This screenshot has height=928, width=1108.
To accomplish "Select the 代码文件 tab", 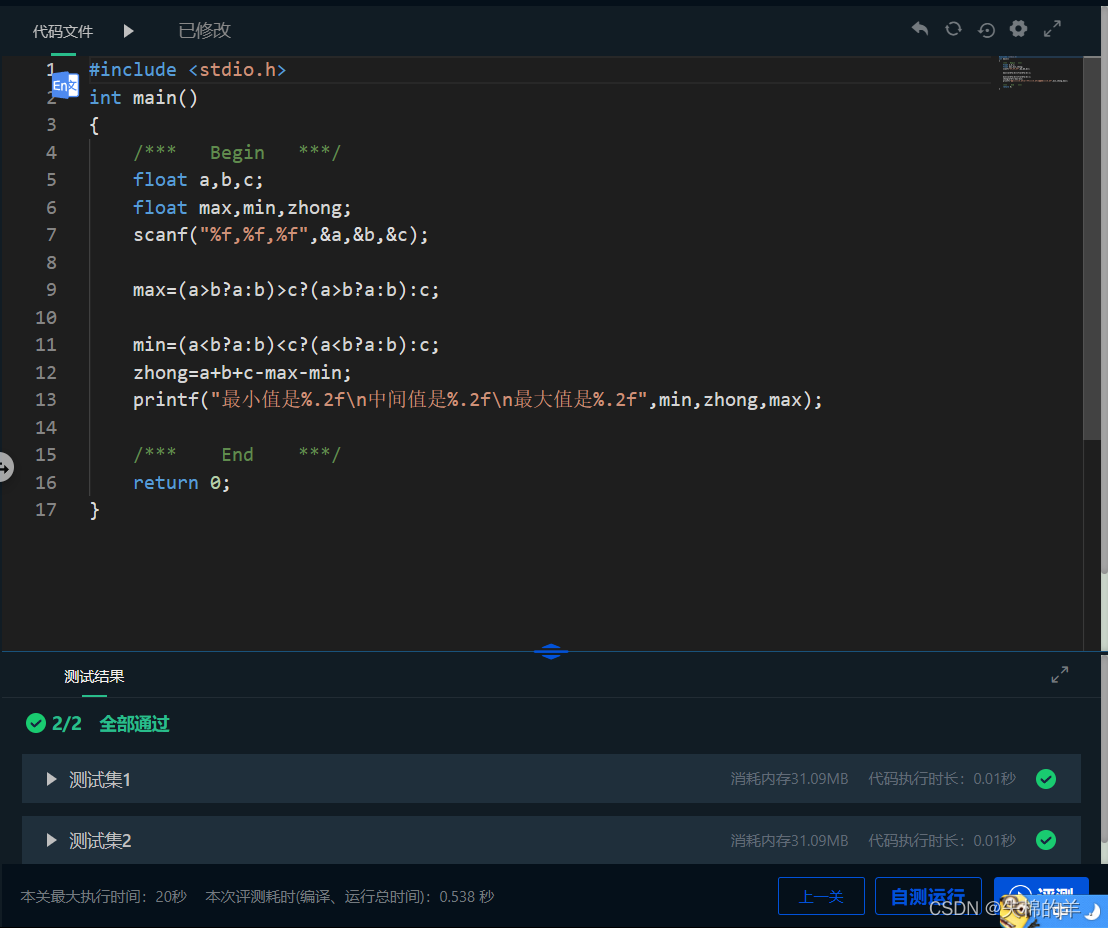I will tap(63, 31).
